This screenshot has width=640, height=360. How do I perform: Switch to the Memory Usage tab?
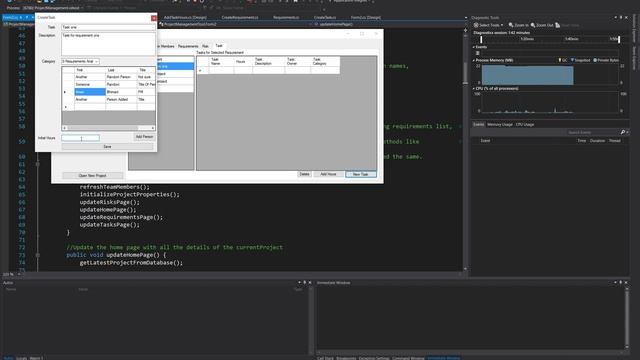click(500, 124)
